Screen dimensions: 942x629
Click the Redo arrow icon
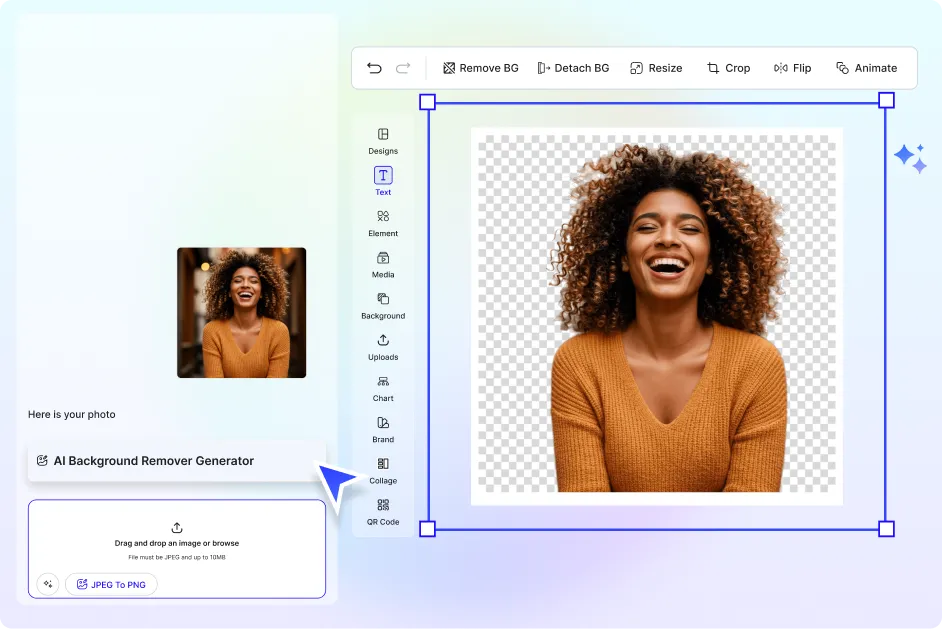pos(403,68)
